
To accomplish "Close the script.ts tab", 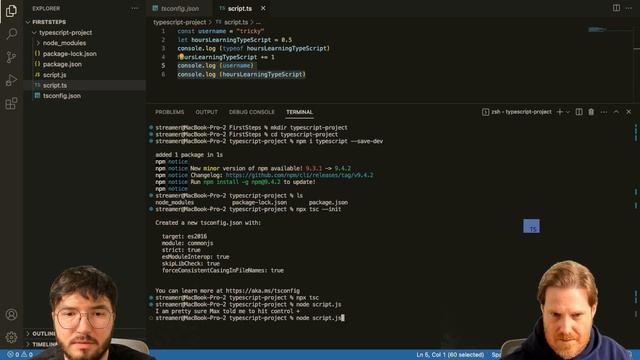I will pos(263,8).
